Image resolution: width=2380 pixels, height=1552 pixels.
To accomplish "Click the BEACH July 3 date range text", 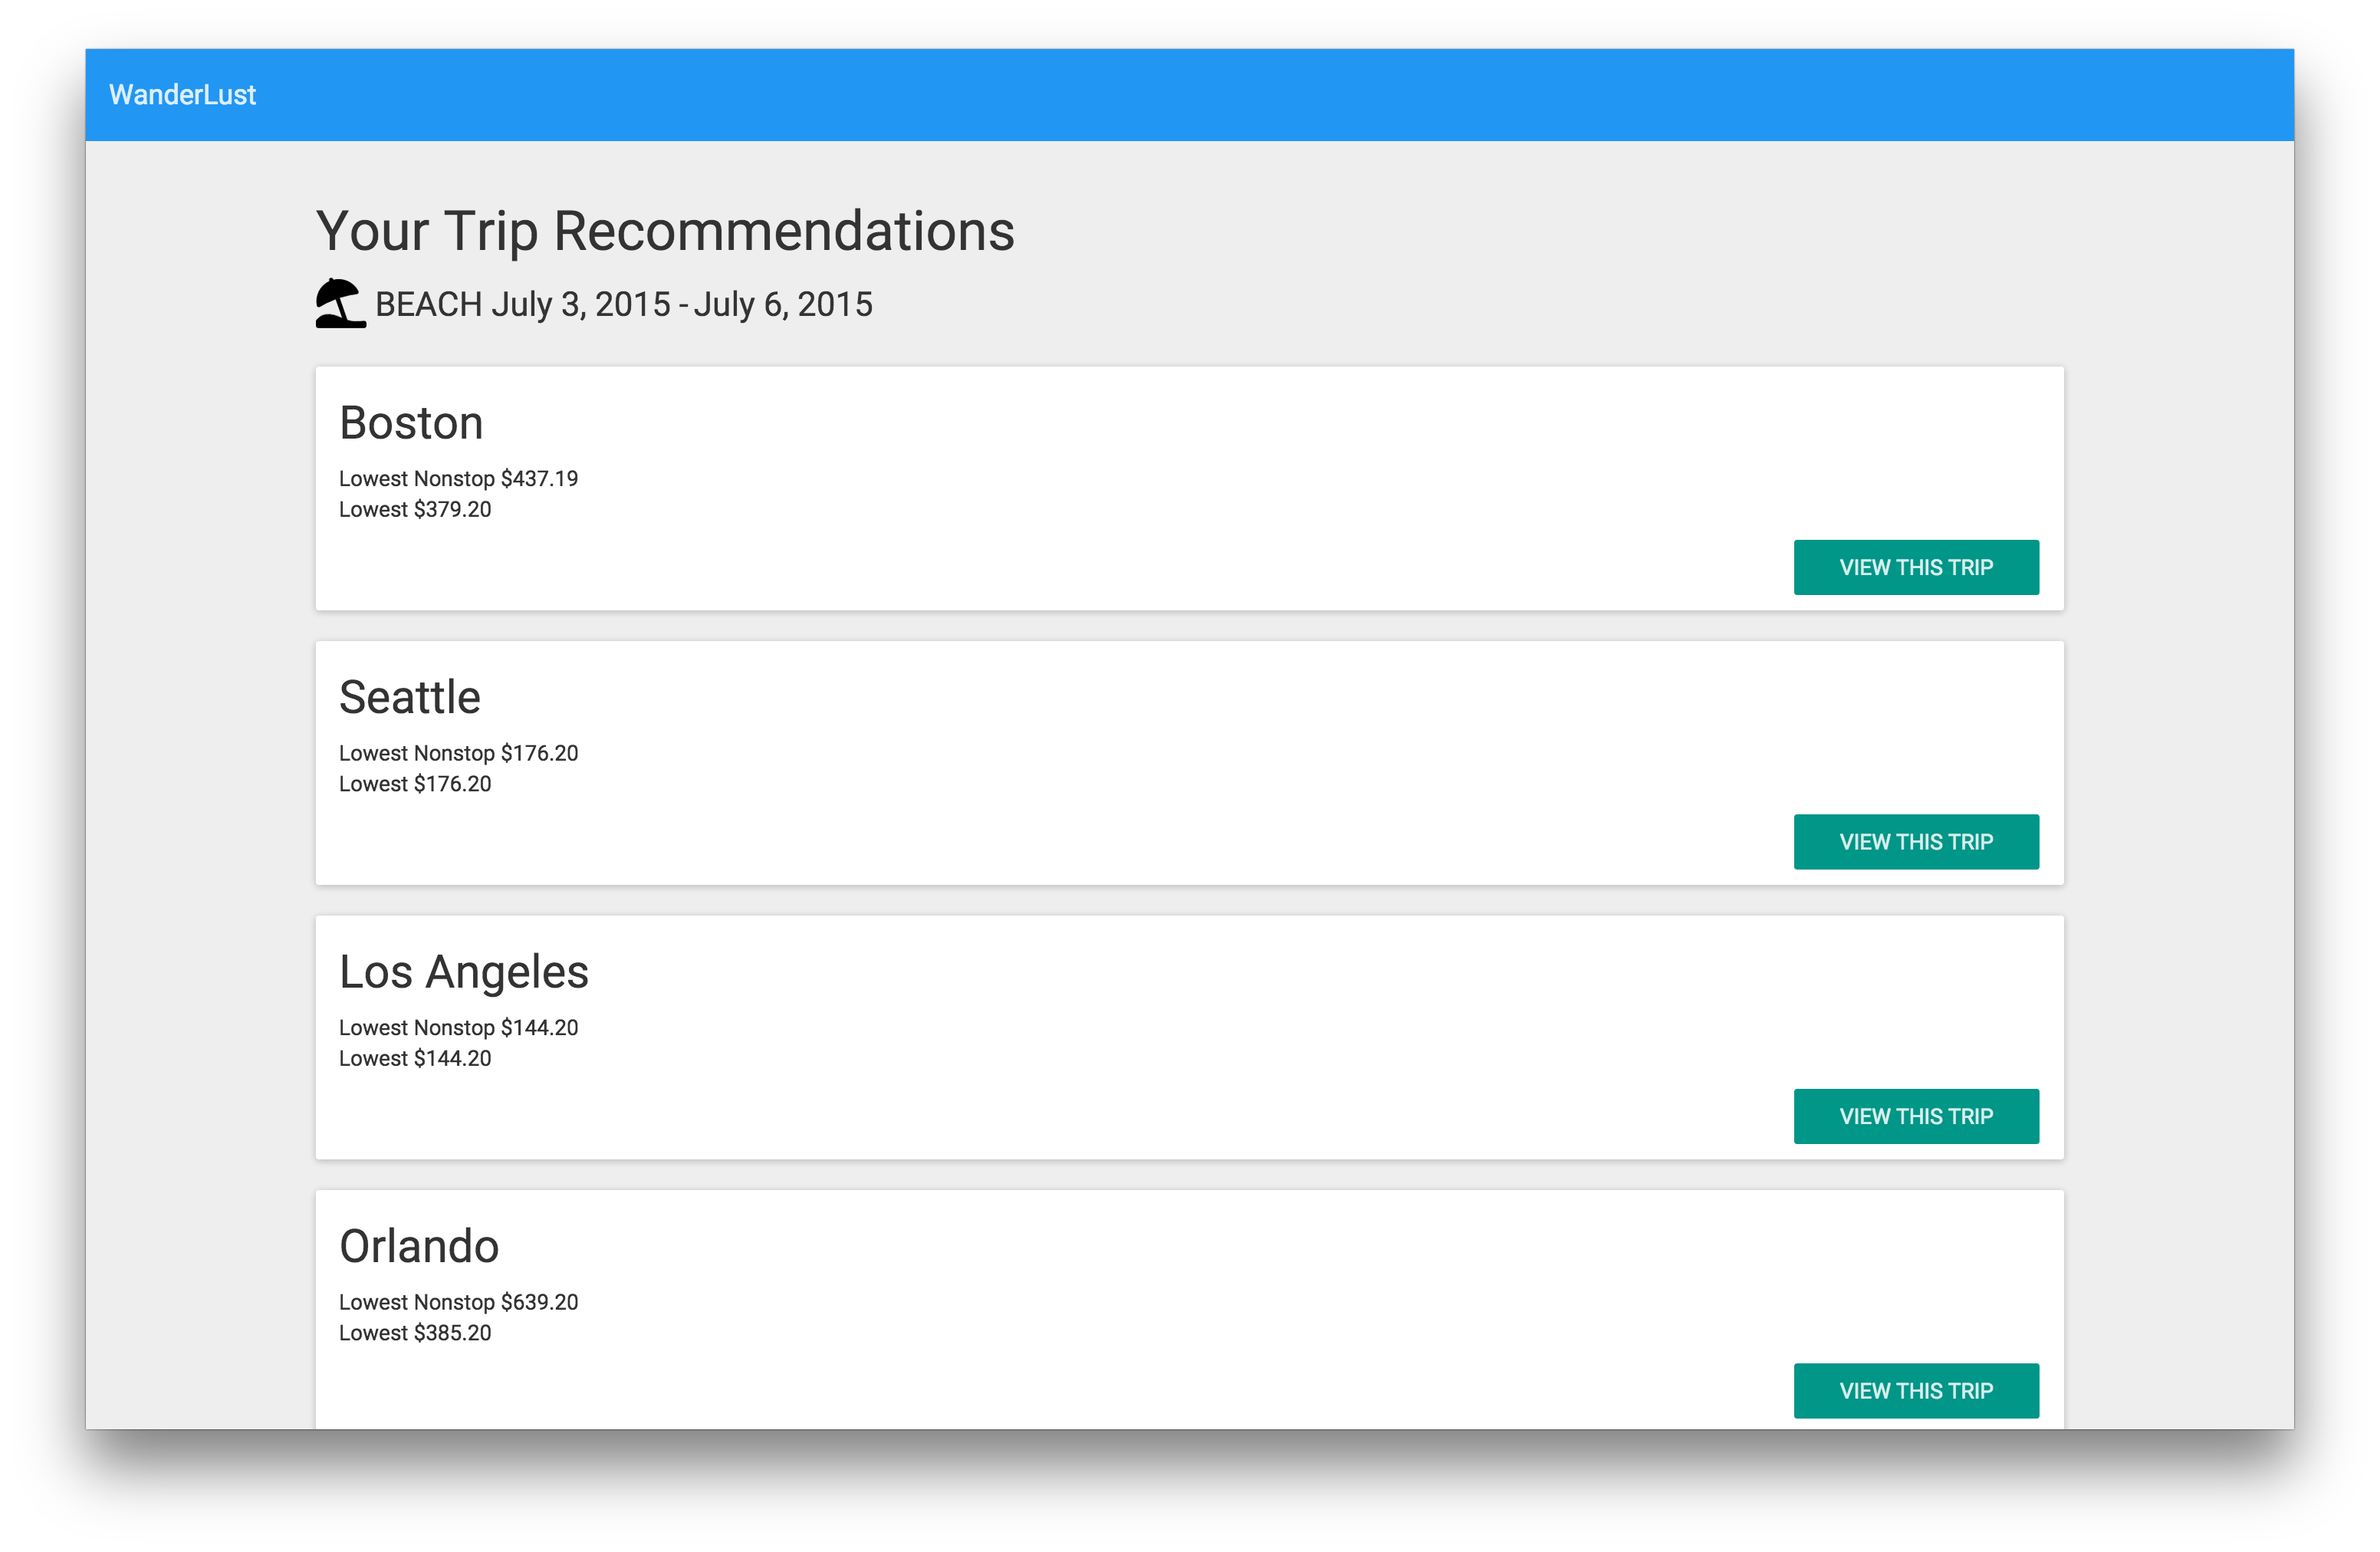I will [x=624, y=304].
